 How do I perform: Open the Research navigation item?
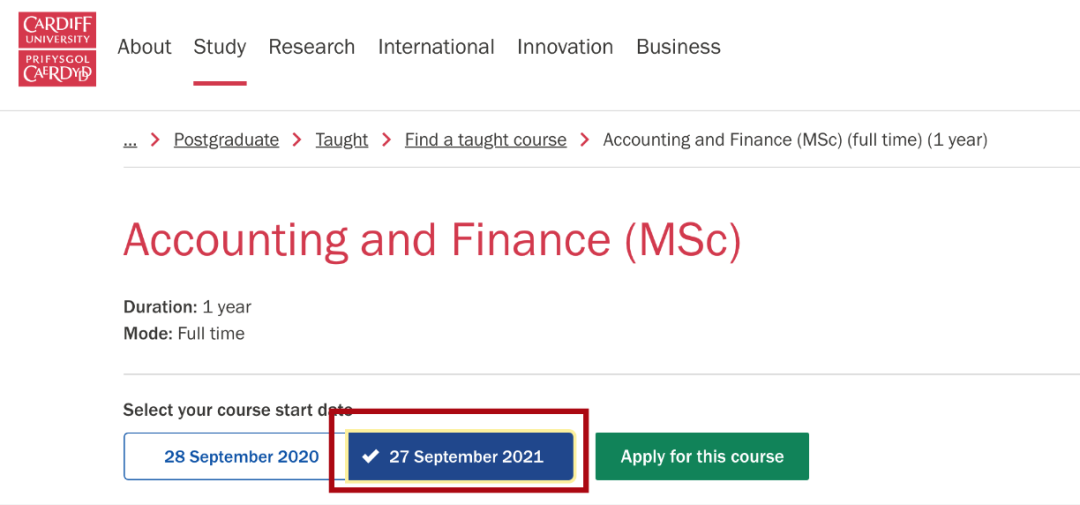[x=311, y=47]
